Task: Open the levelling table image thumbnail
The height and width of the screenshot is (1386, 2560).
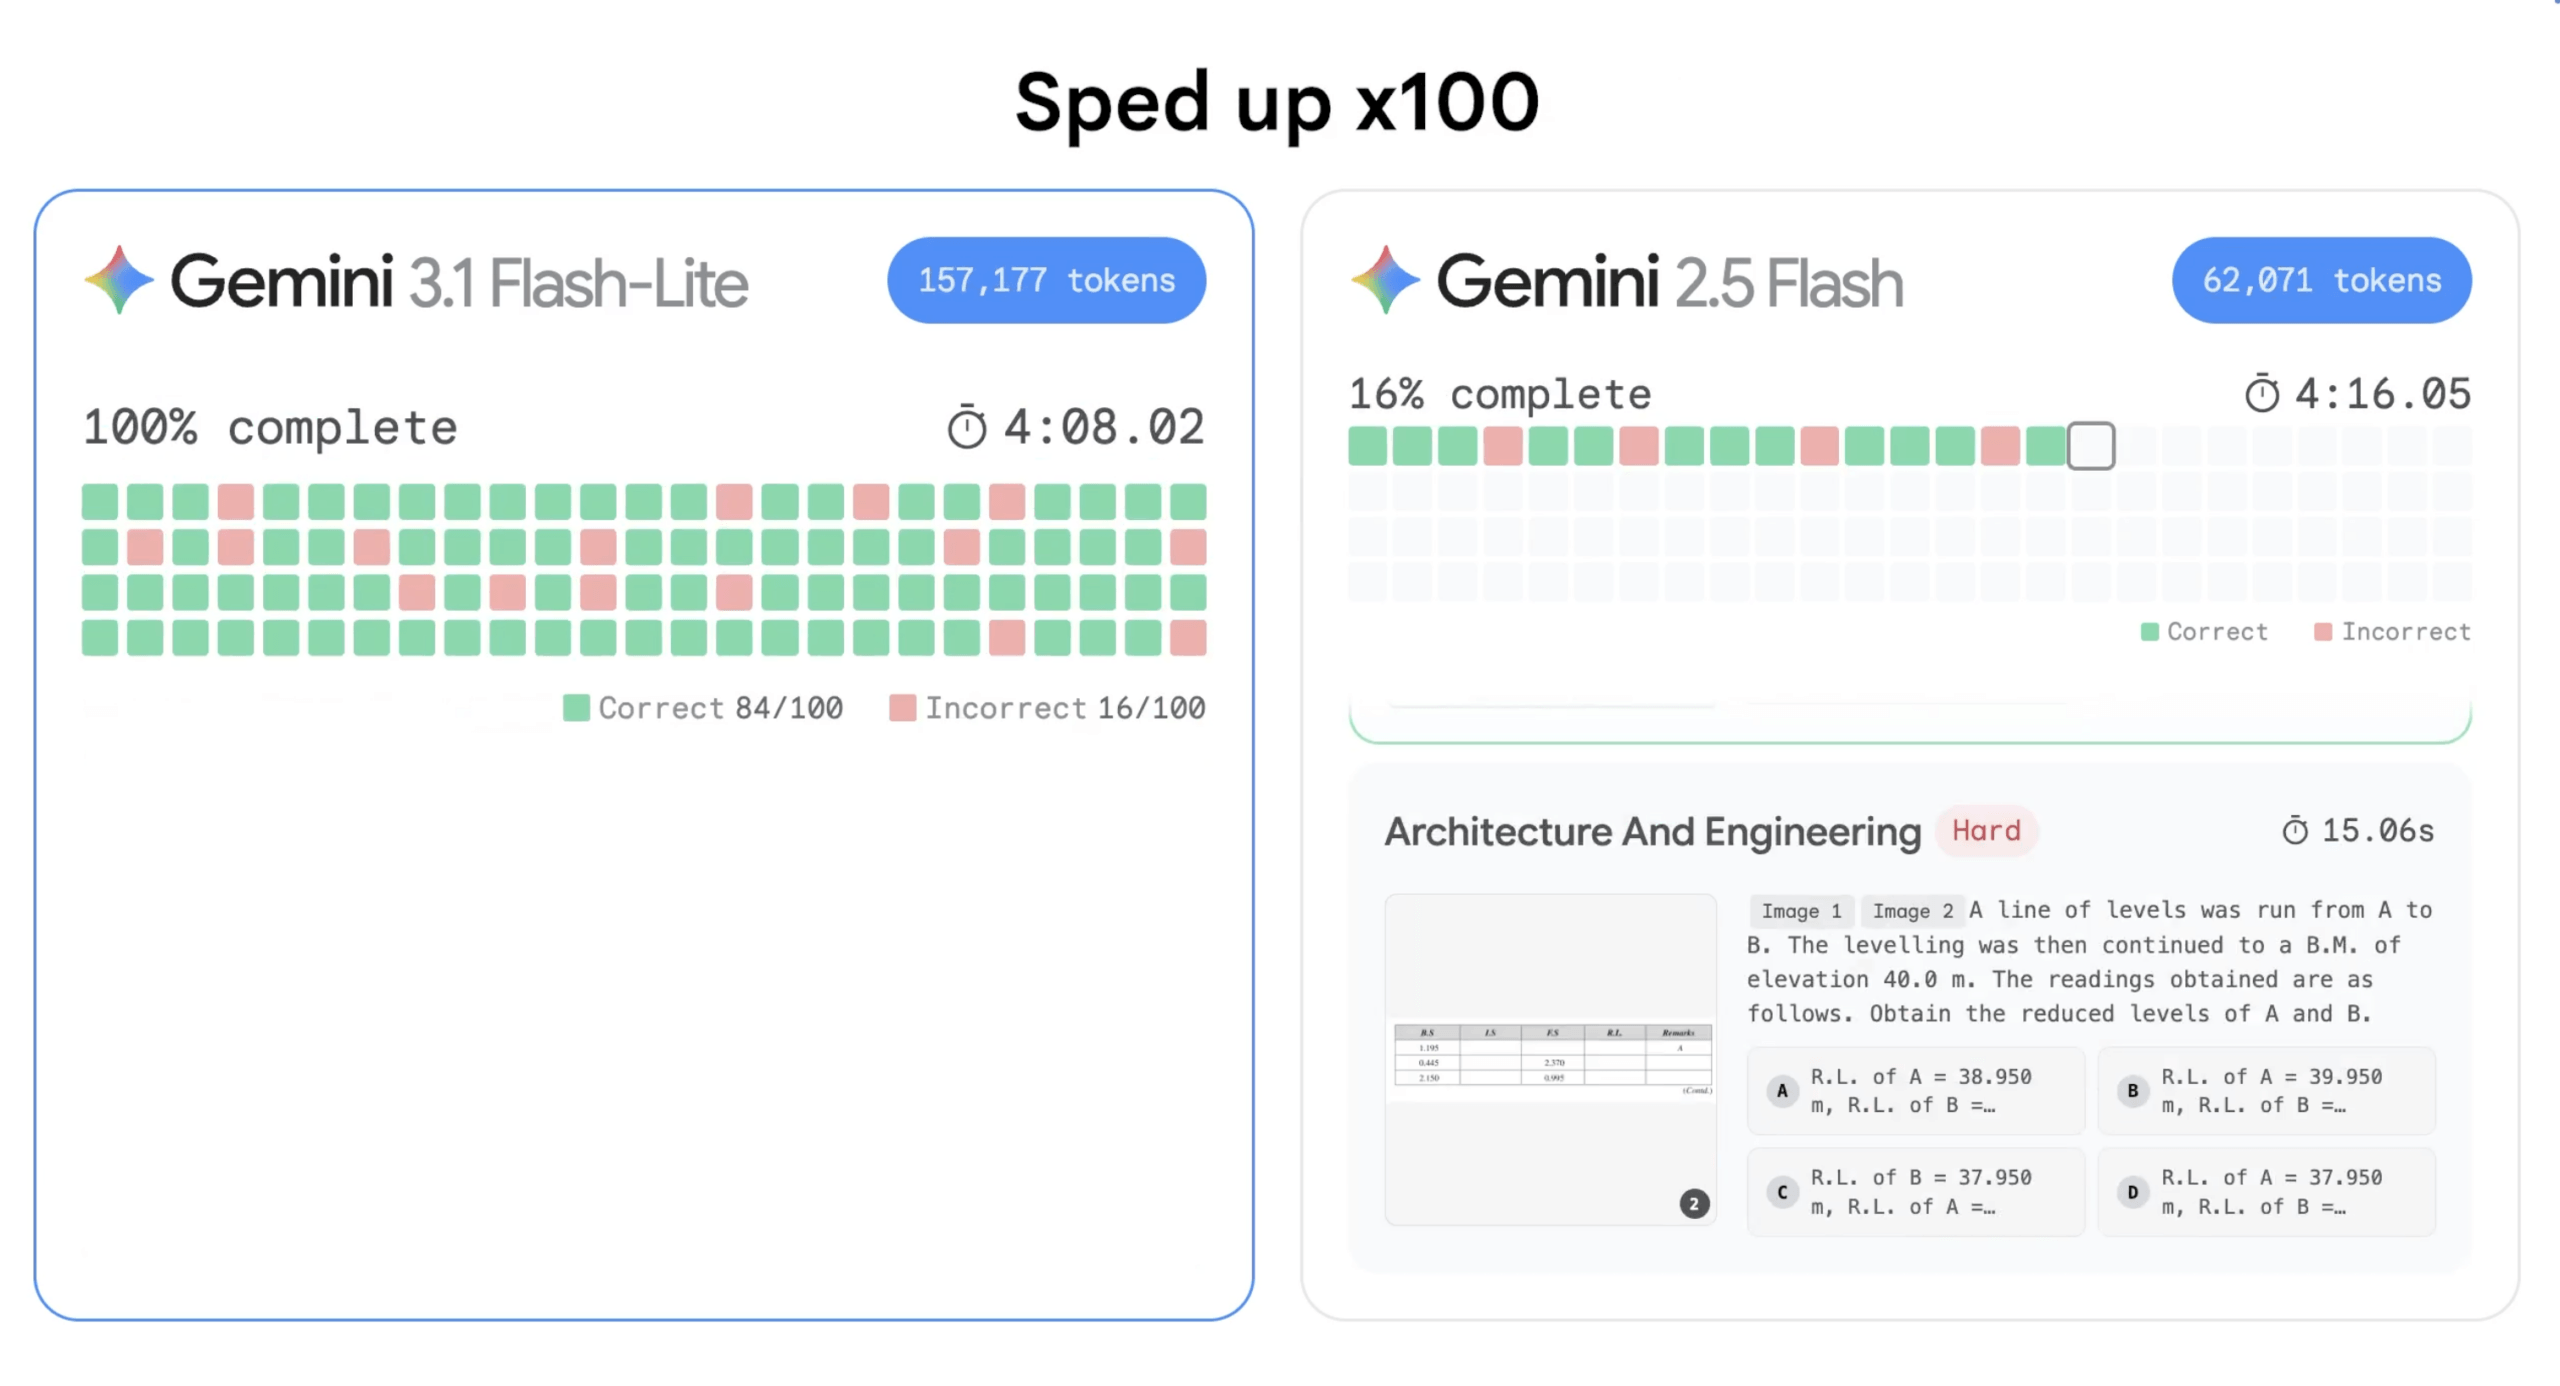Action: [1551, 1059]
